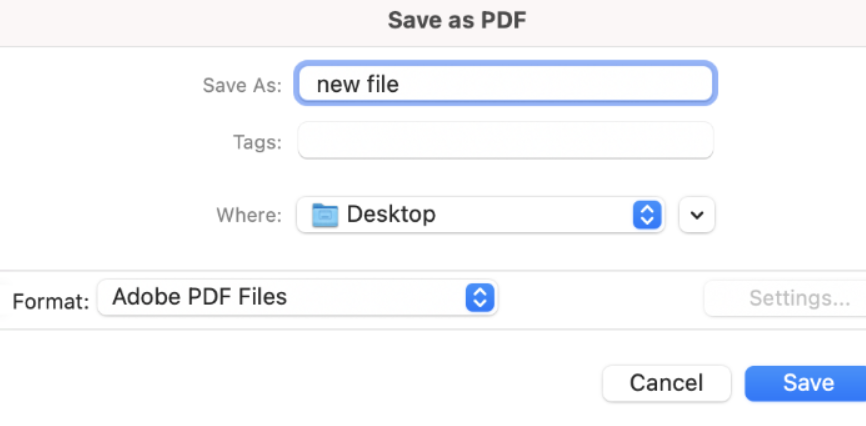Screen dimensions: 866x426
Task: Click the "Save as PDF" dialog title
Action: (x=457, y=20)
